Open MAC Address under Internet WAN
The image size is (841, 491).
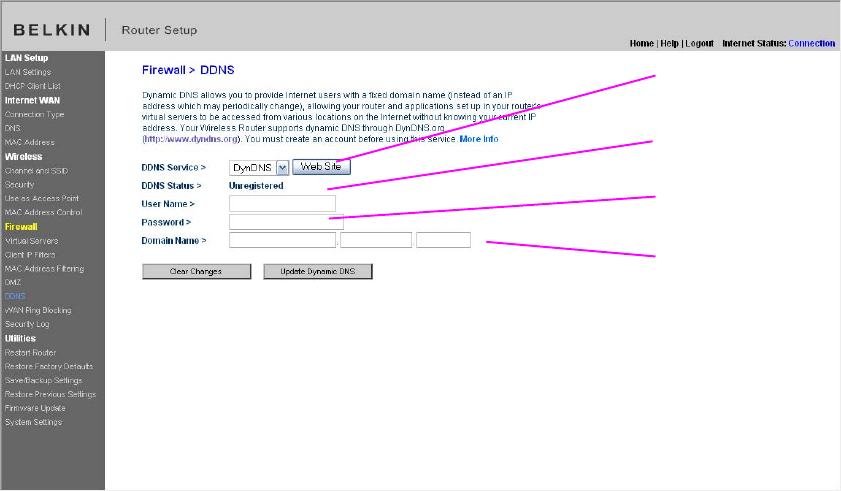point(29,142)
